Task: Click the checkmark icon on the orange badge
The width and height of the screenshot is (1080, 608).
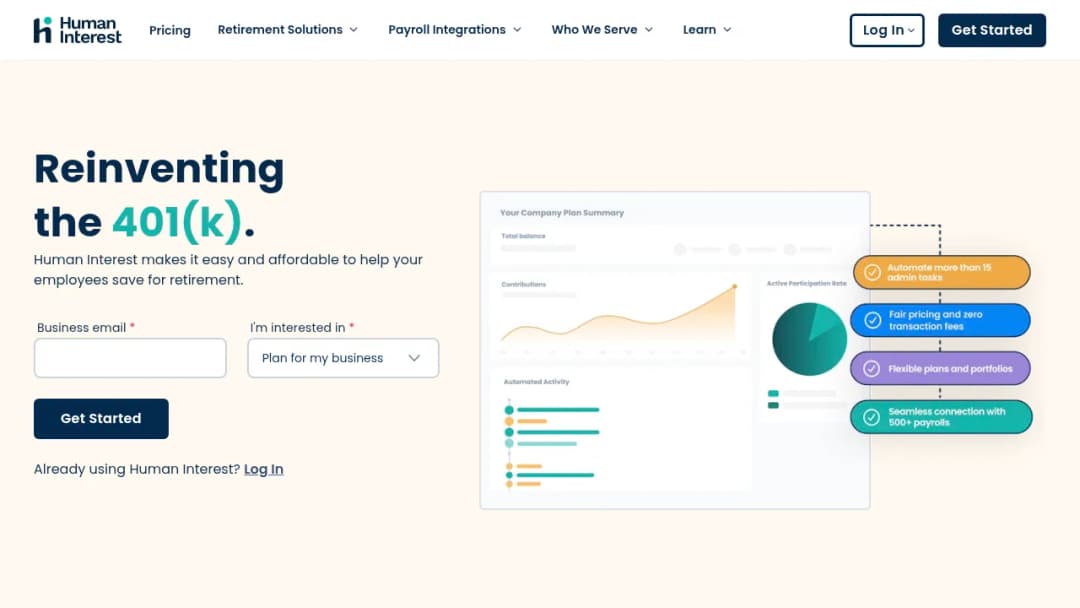Action: [872, 272]
